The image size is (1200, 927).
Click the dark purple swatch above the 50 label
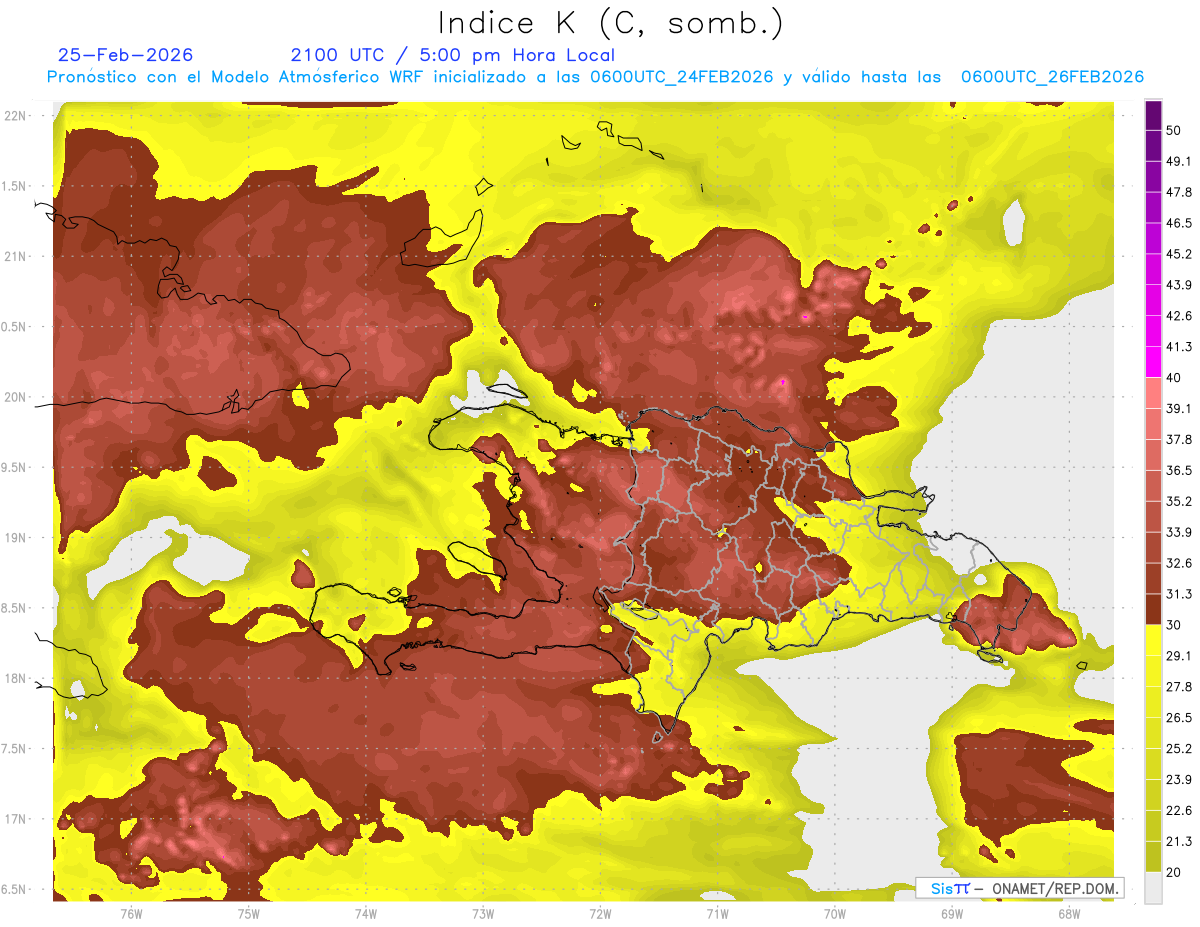tap(1153, 115)
